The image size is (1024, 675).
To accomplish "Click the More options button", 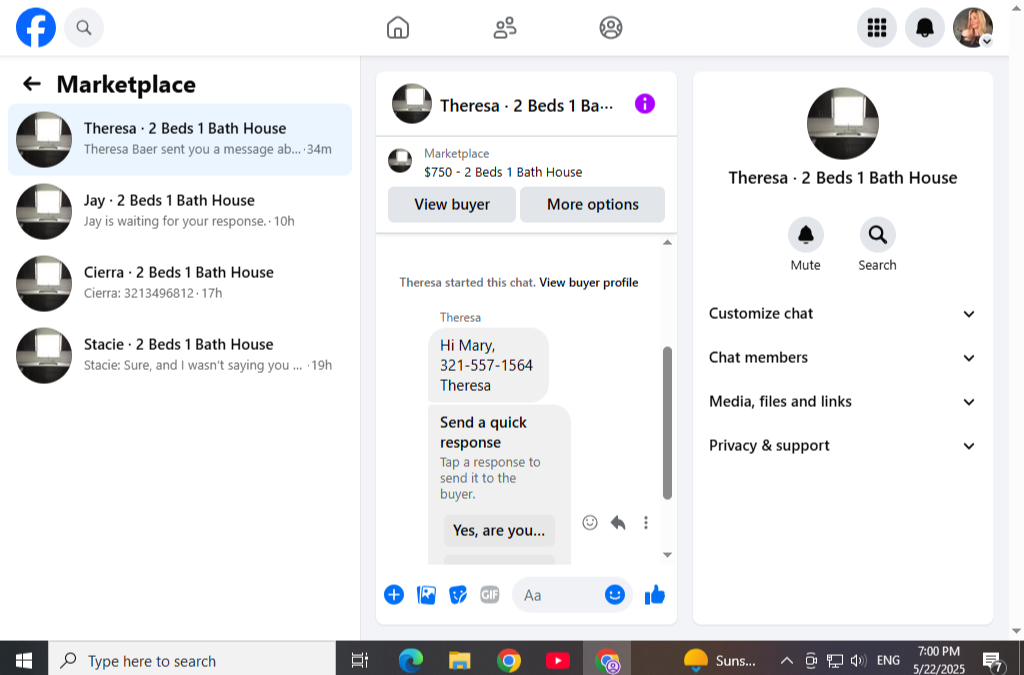I will tap(592, 204).
